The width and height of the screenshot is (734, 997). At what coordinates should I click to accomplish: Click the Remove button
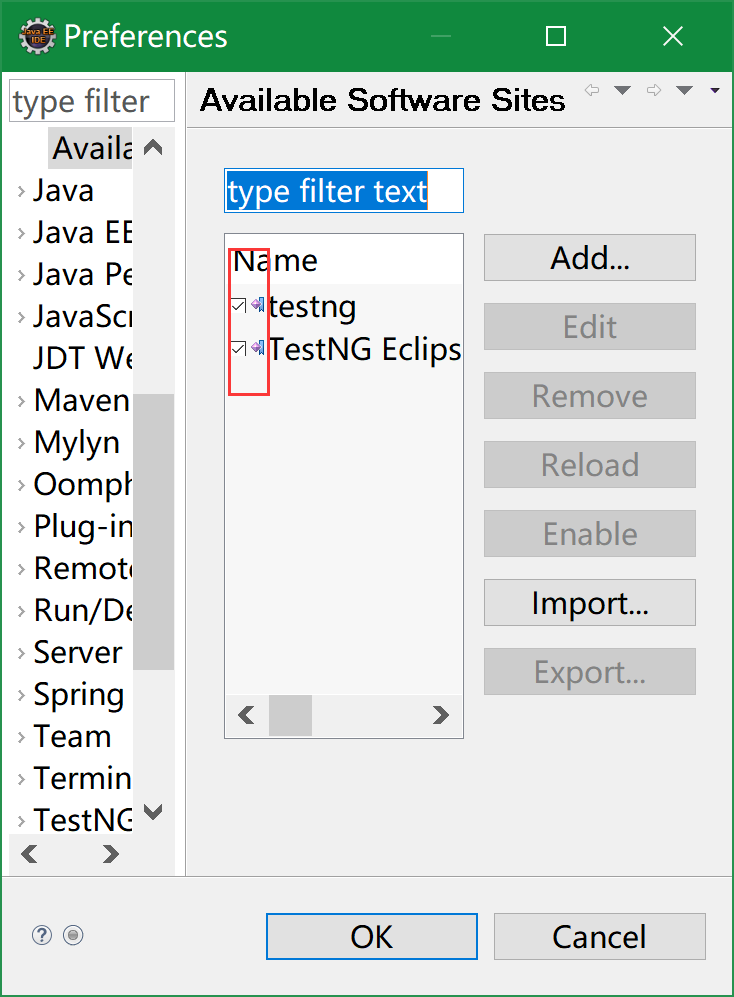tap(590, 395)
